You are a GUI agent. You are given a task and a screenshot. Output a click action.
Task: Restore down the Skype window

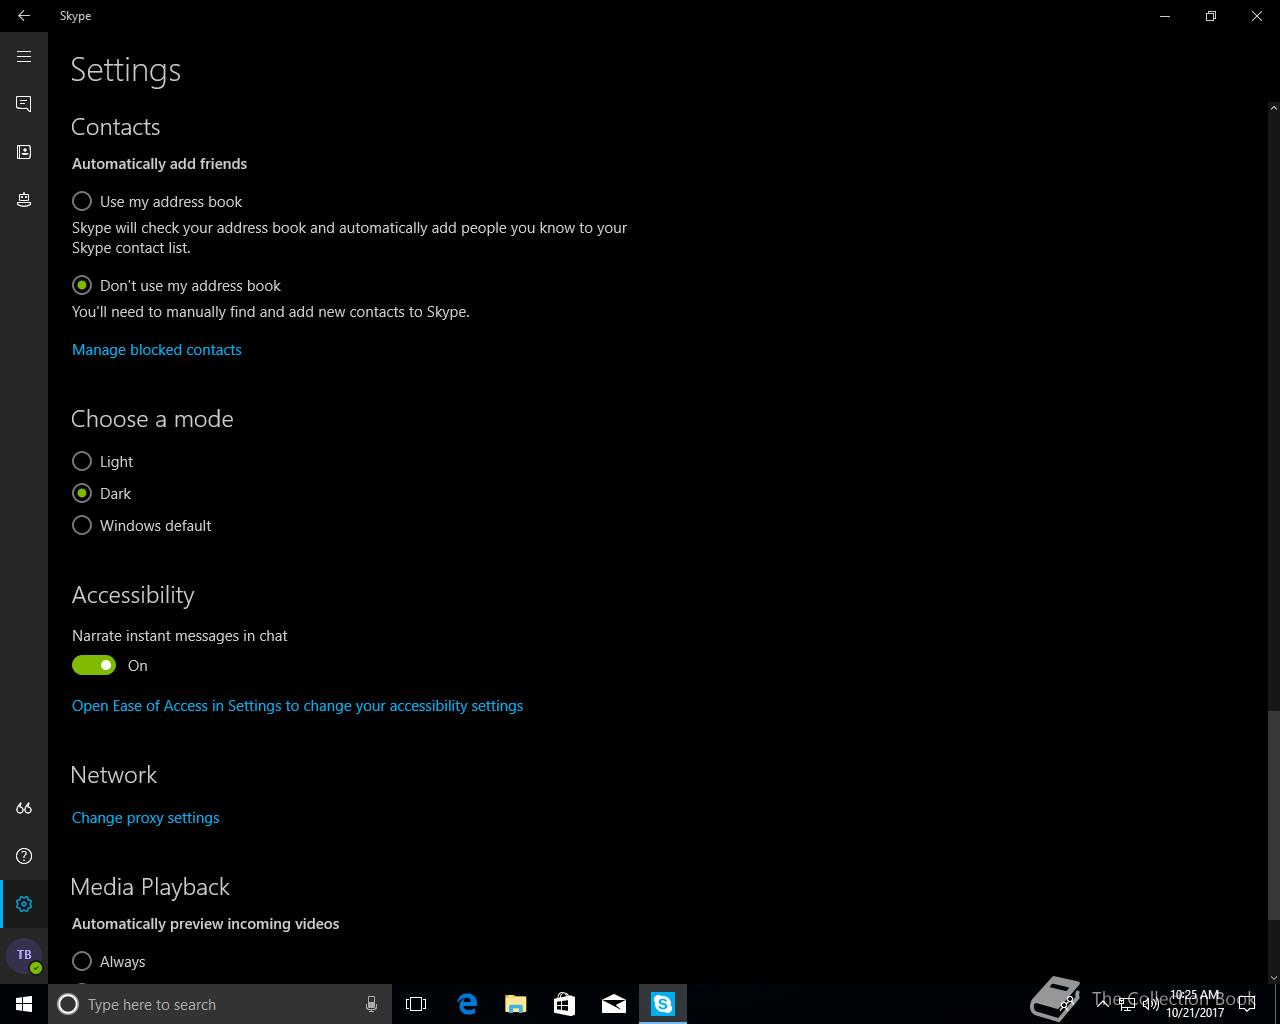click(x=1211, y=16)
